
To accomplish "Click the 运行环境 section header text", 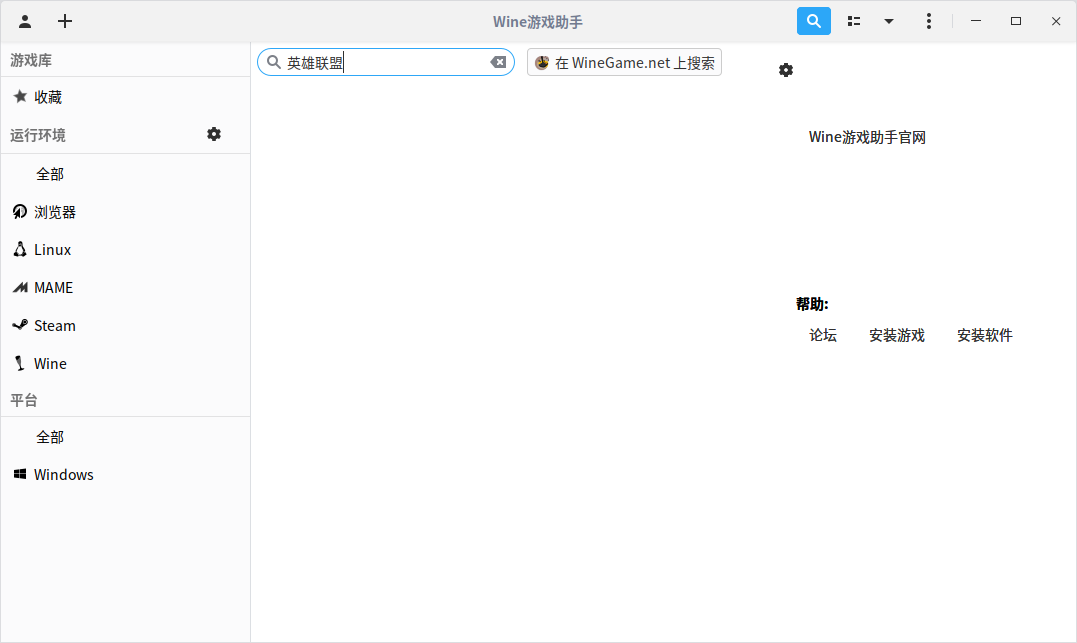I will [38, 135].
